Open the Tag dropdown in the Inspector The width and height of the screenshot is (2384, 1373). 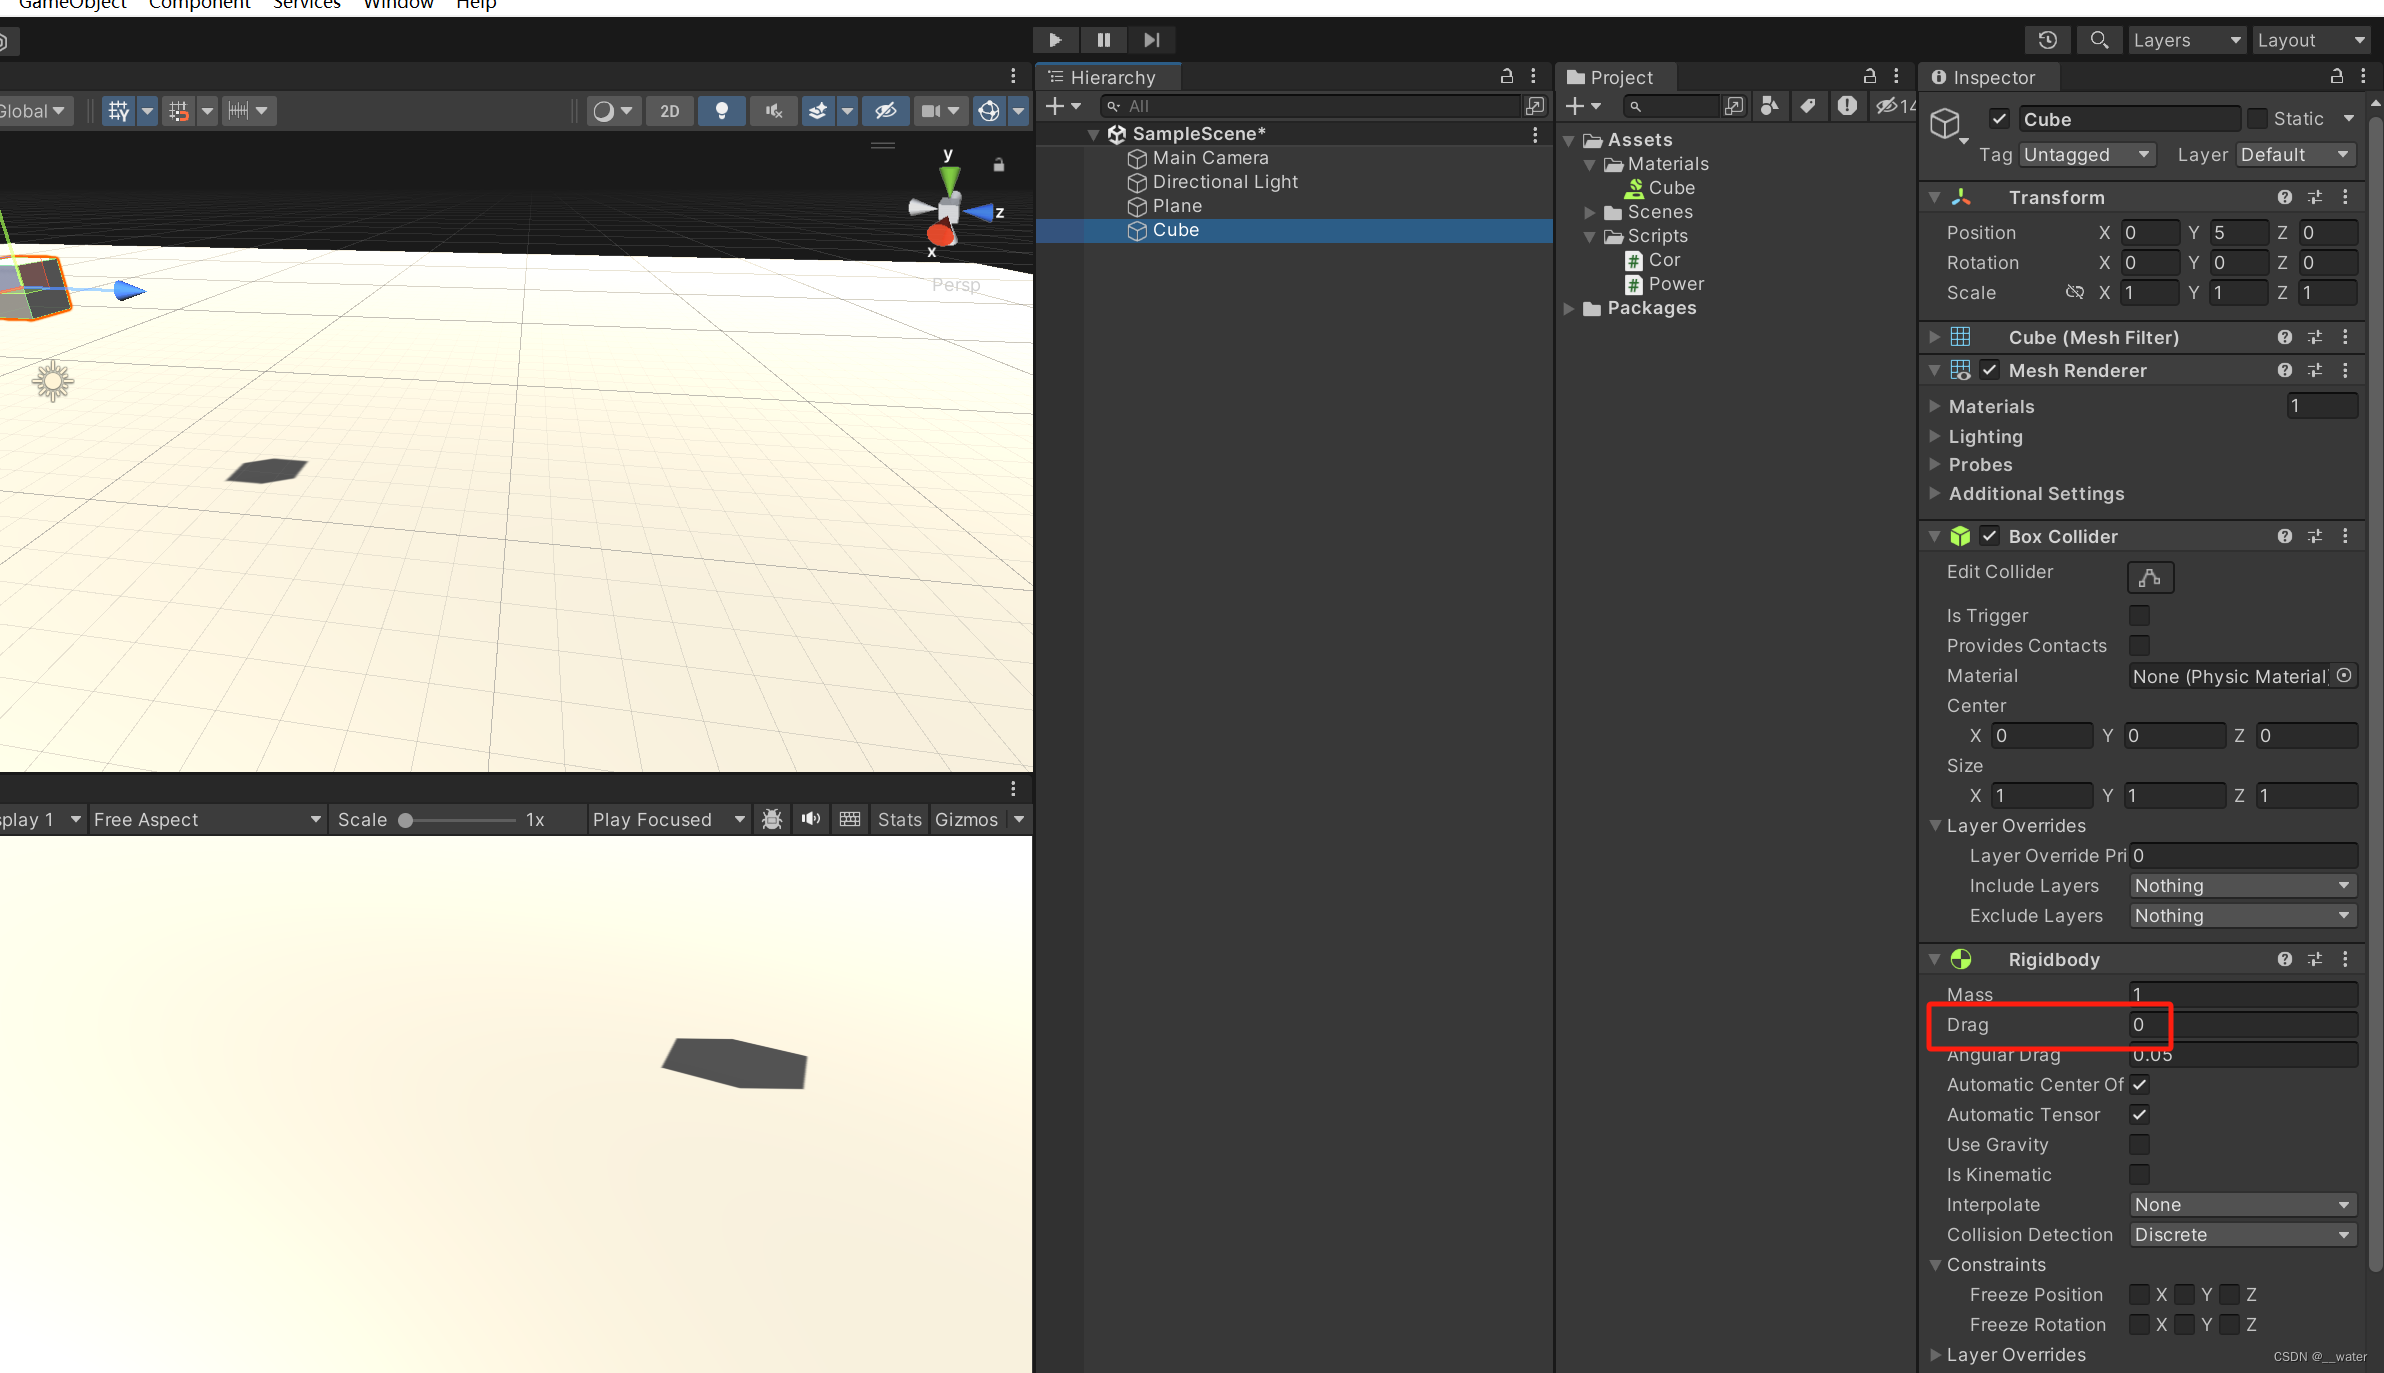[x=2086, y=154]
